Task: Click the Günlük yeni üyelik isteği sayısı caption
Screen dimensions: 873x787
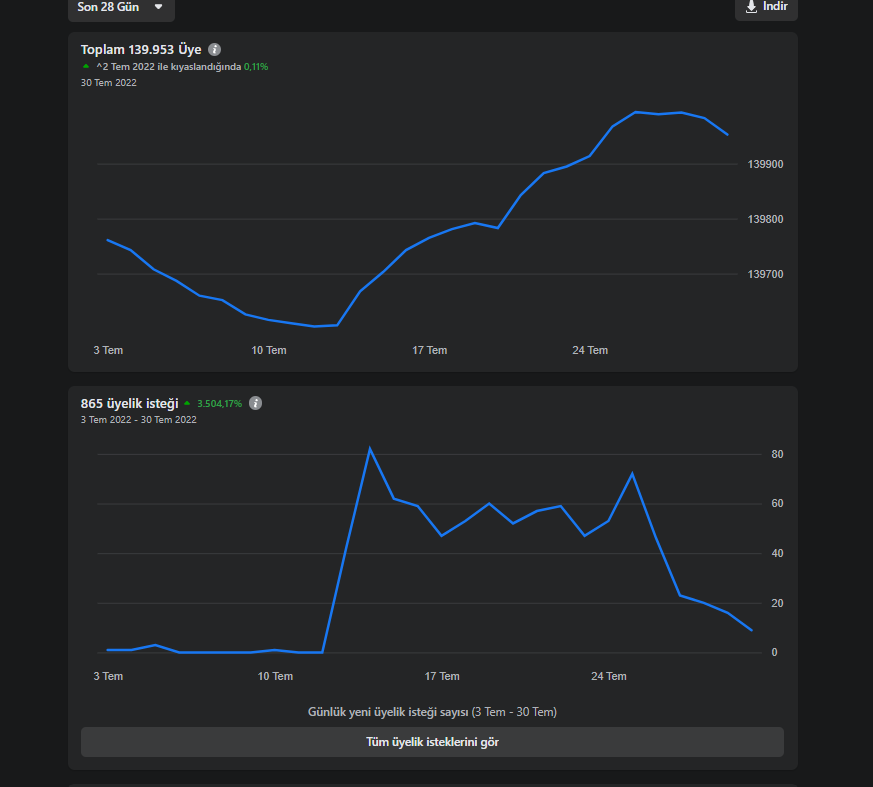Action: [x=432, y=712]
